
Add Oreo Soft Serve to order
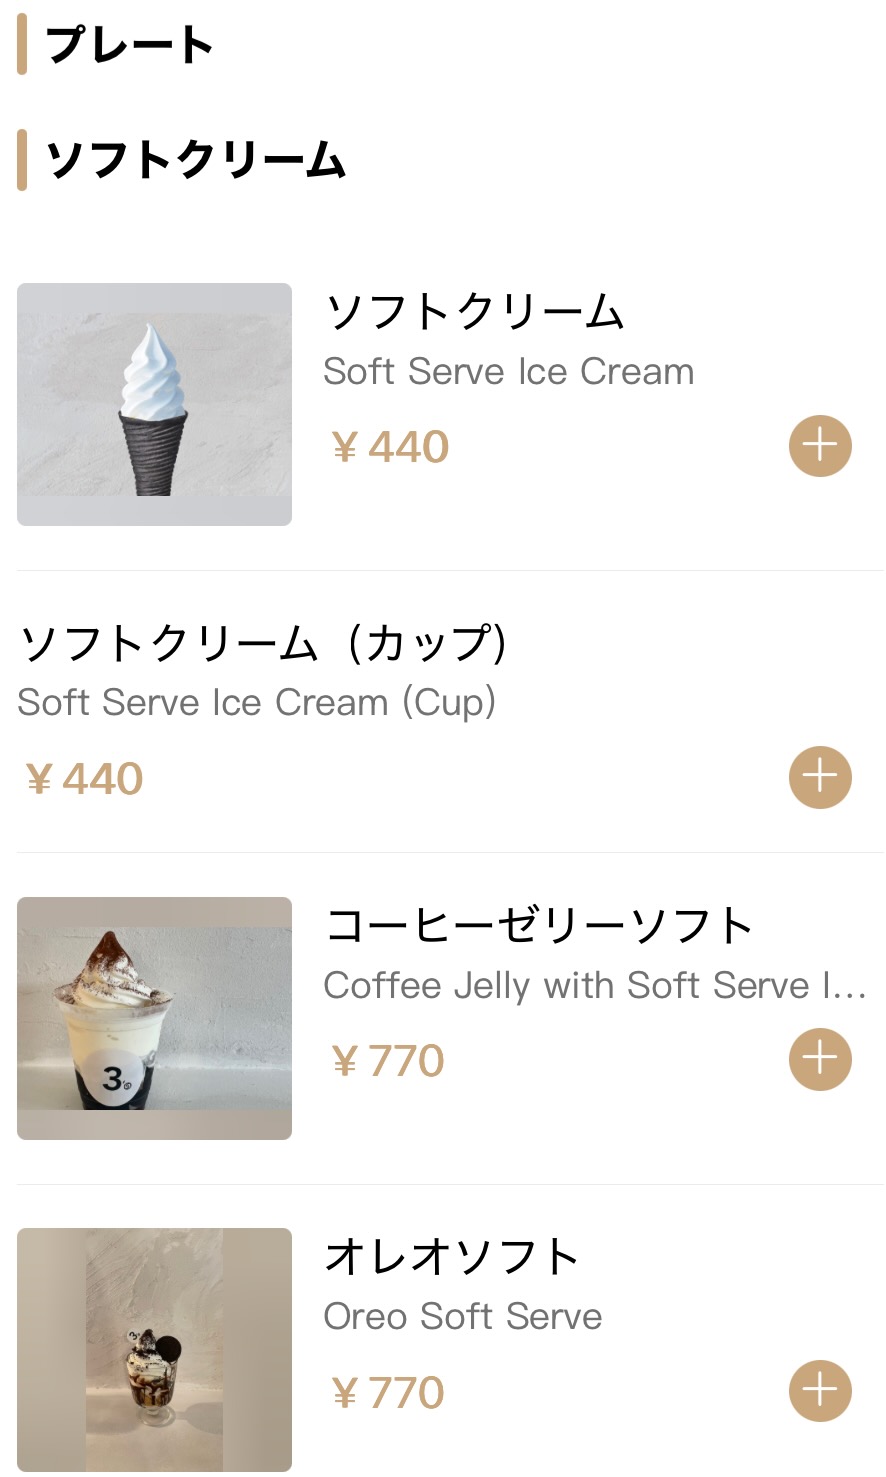pyautogui.click(x=820, y=1390)
